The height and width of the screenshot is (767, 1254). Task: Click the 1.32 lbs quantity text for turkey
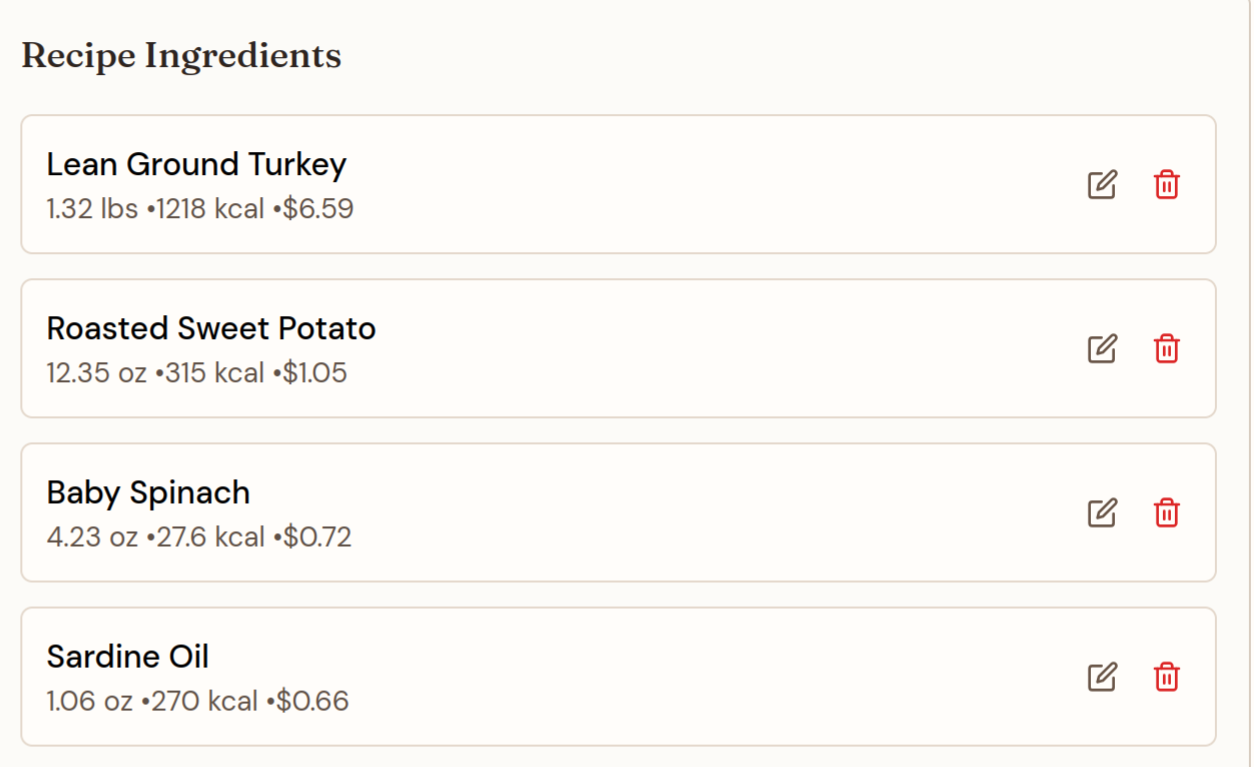click(x=88, y=208)
